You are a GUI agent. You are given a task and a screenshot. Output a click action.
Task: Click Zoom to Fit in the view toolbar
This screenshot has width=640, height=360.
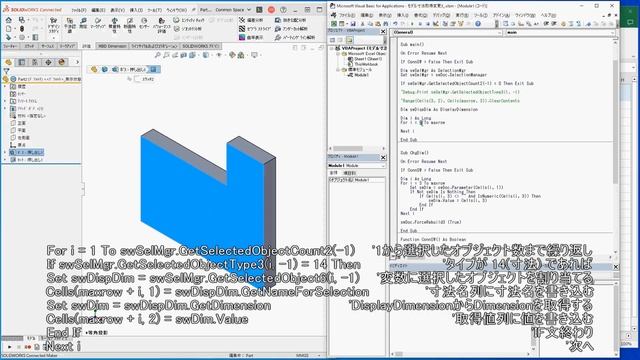158,55
